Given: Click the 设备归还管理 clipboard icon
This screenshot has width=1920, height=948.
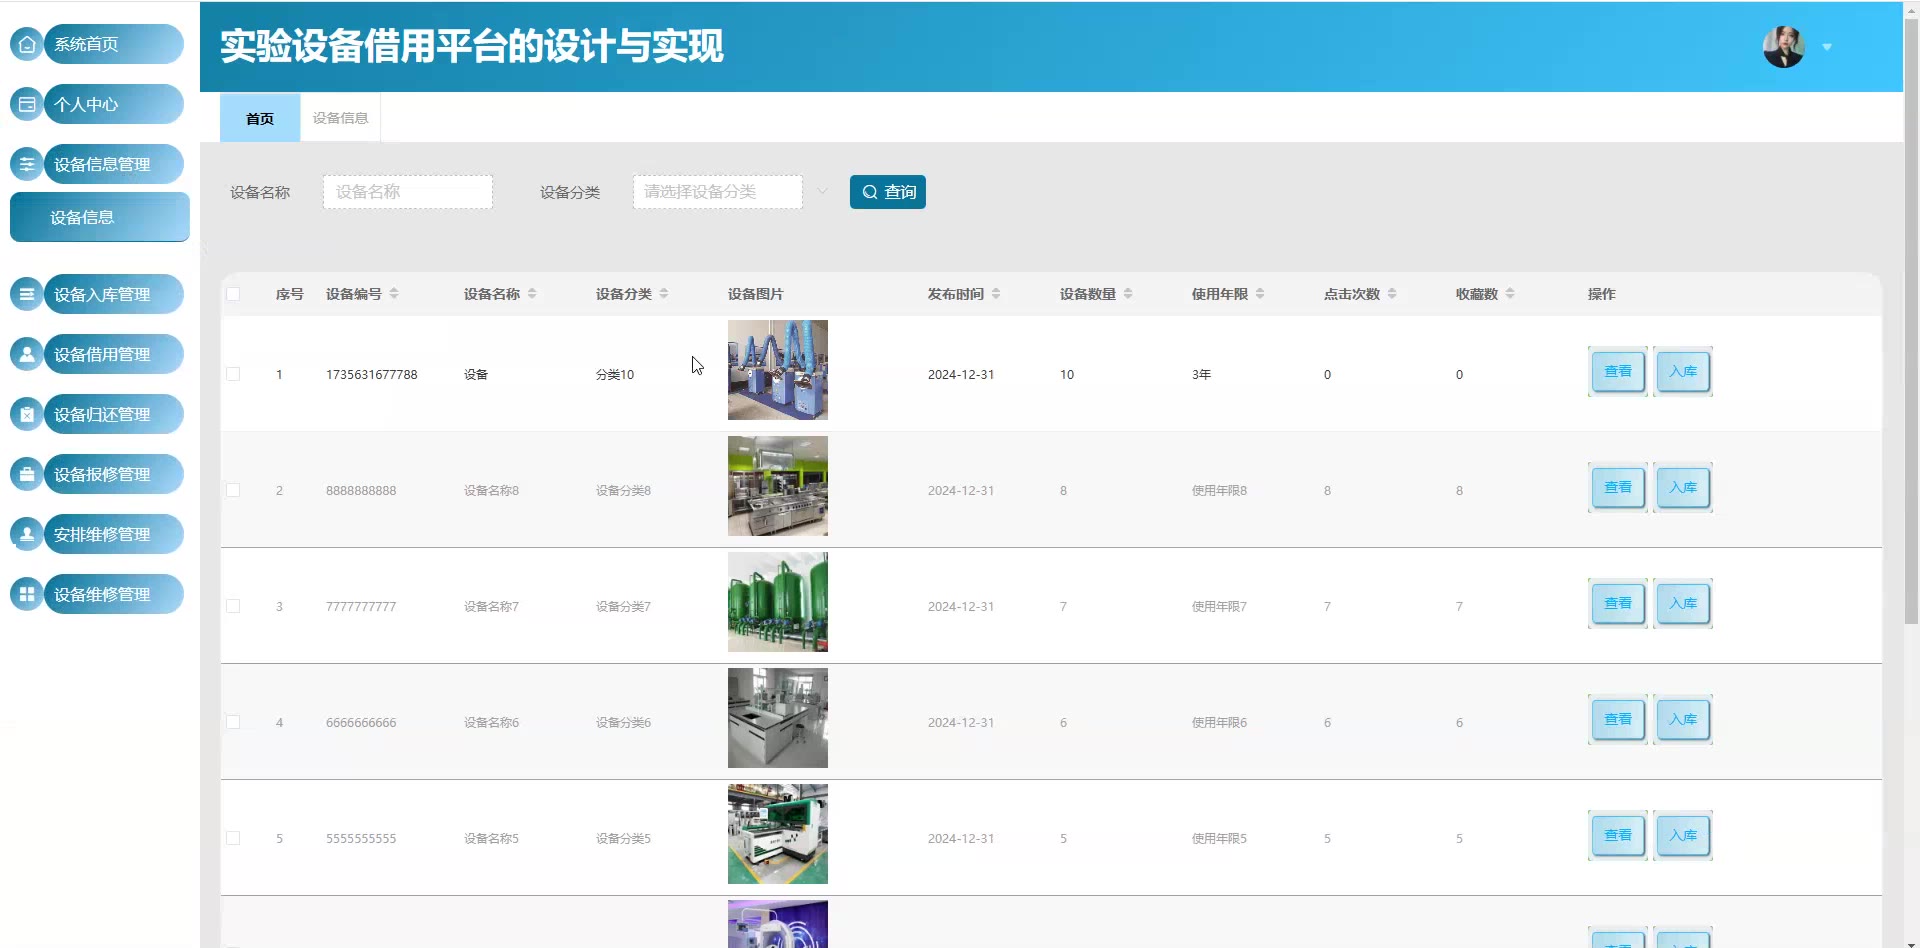Looking at the screenshot, I should [x=27, y=414].
